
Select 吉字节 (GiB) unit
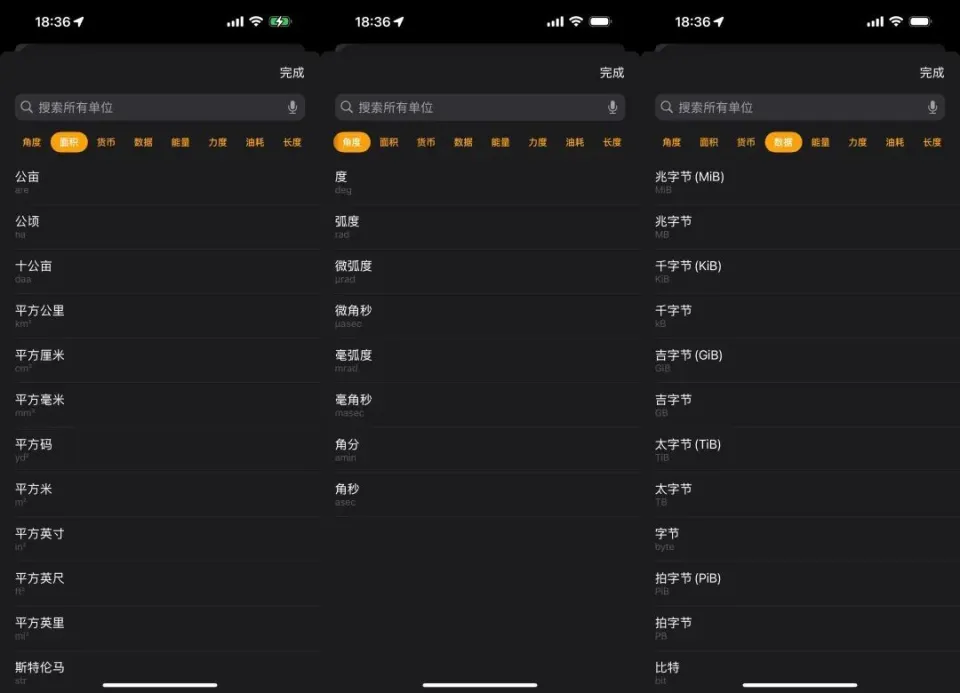(800, 361)
